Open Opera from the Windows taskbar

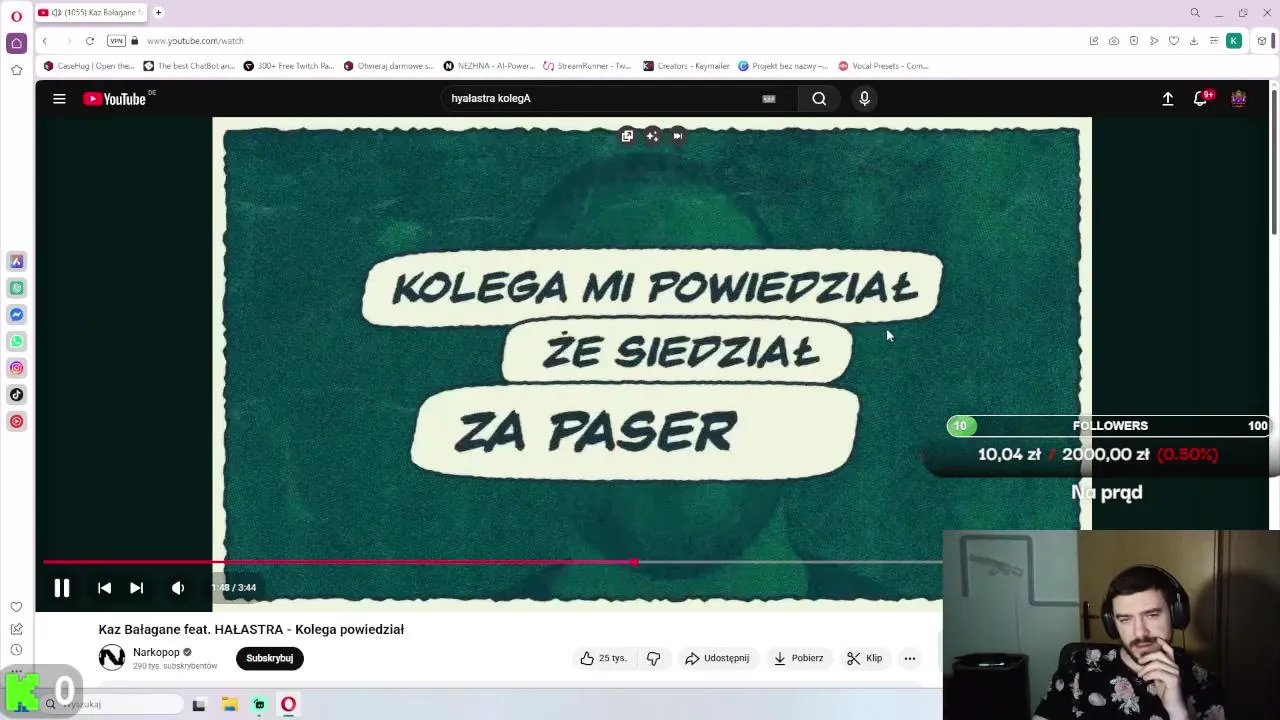coord(288,705)
